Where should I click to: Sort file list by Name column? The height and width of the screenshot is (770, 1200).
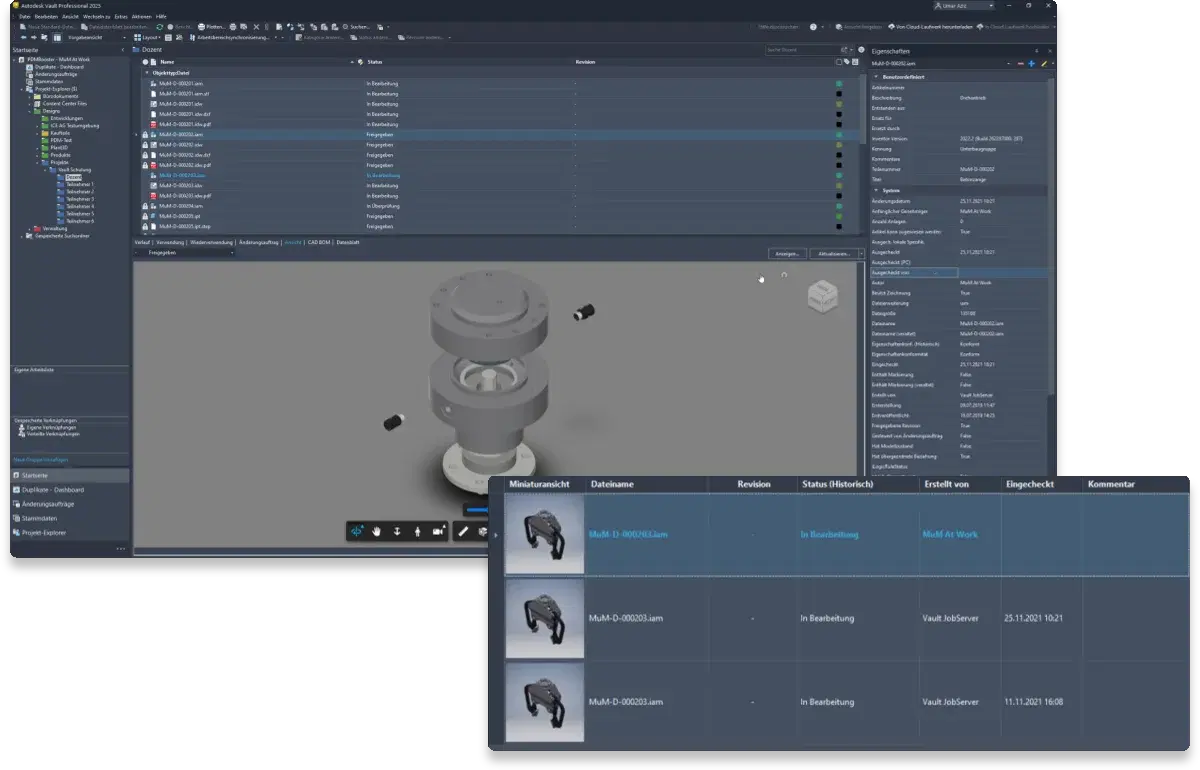coord(167,62)
